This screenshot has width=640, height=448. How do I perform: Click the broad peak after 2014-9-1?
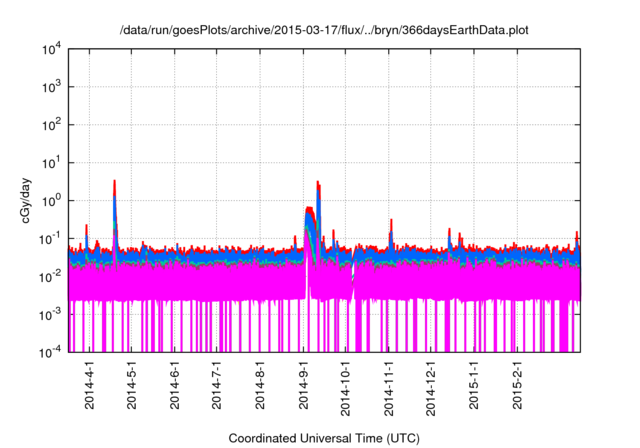(311, 215)
